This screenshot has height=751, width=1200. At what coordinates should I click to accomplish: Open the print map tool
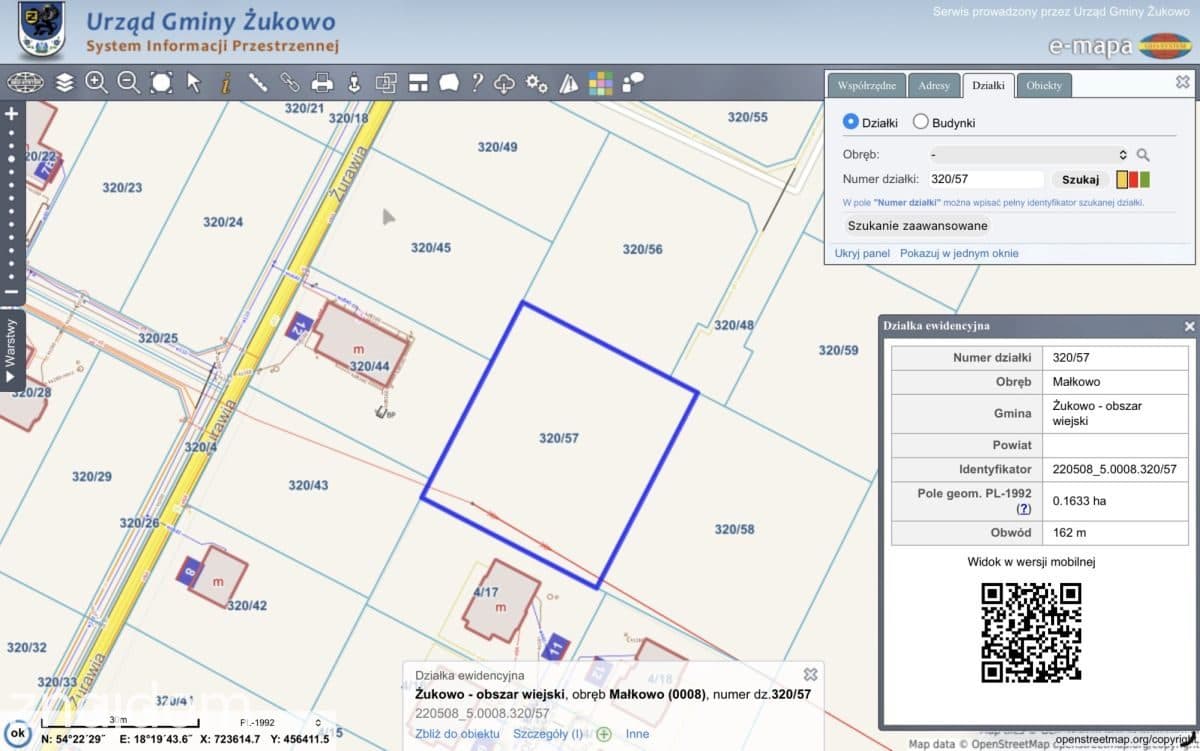(322, 83)
